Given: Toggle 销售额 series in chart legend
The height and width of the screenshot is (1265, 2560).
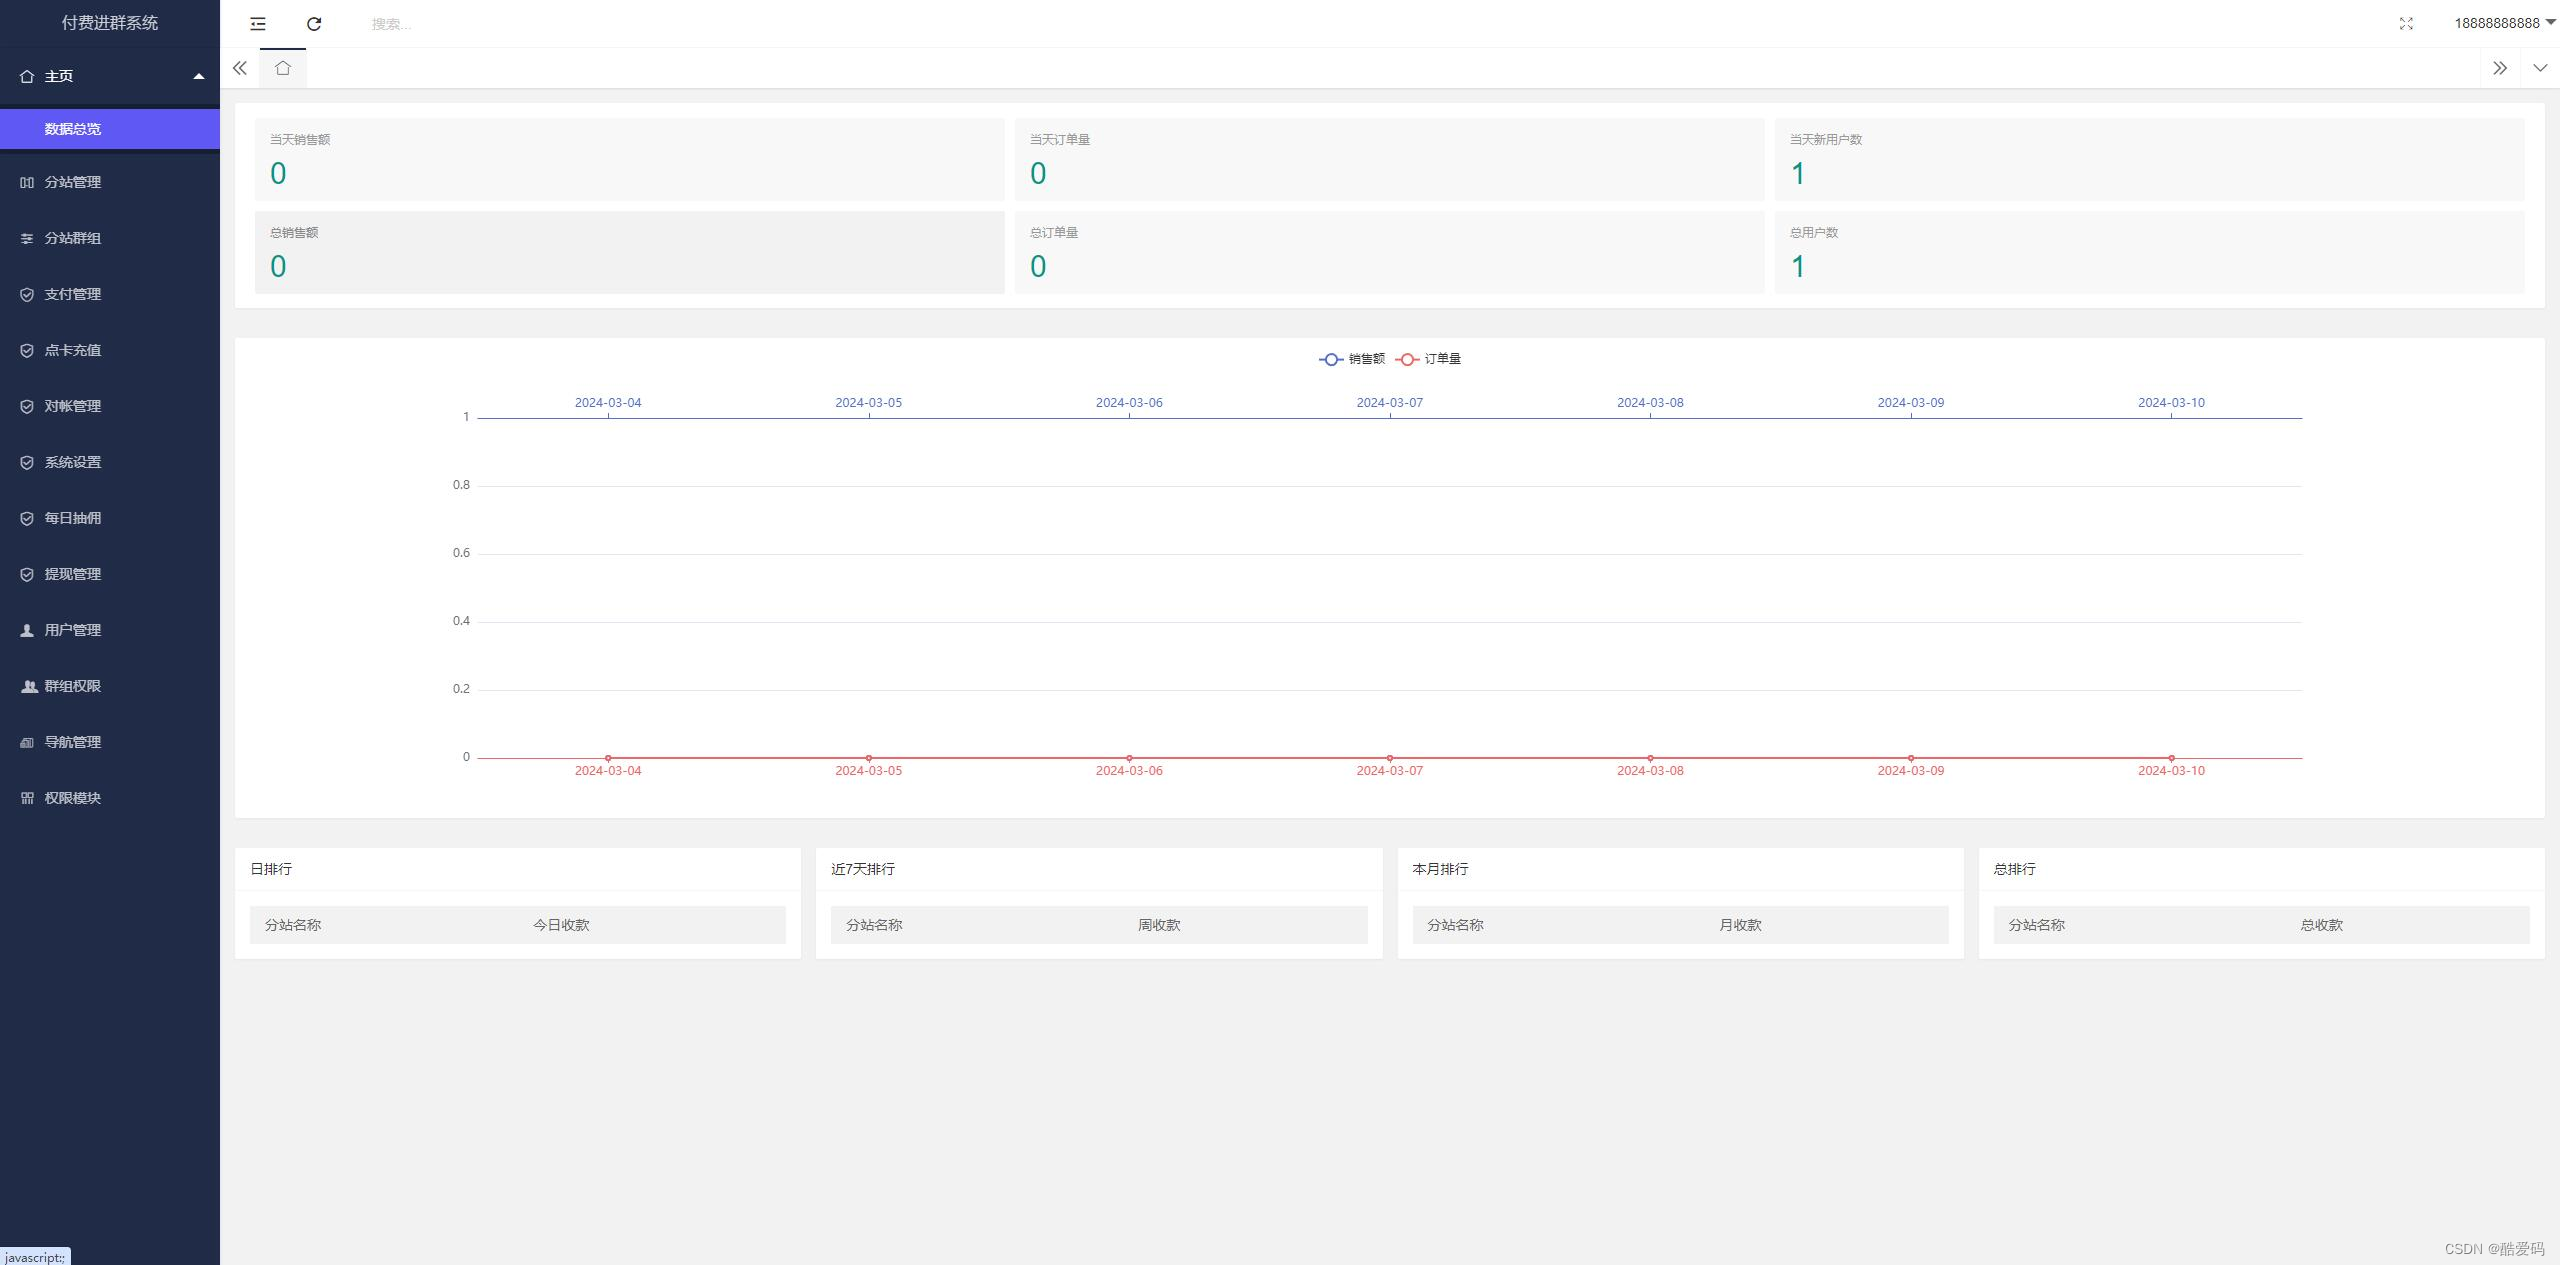Looking at the screenshot, I should 1352,359.
